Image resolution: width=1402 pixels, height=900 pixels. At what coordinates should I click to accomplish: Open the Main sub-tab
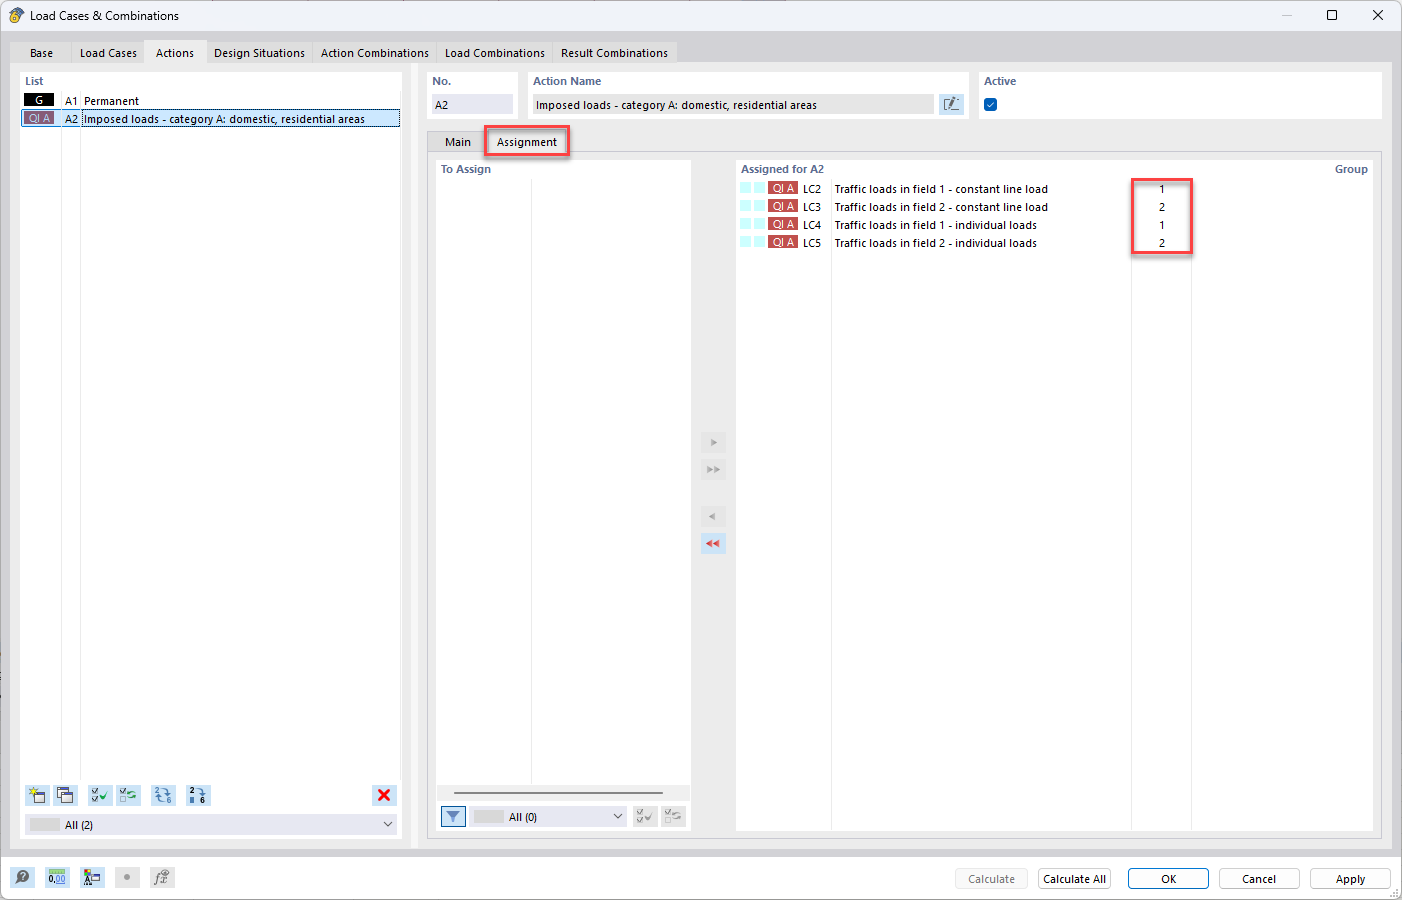(458, 142)
